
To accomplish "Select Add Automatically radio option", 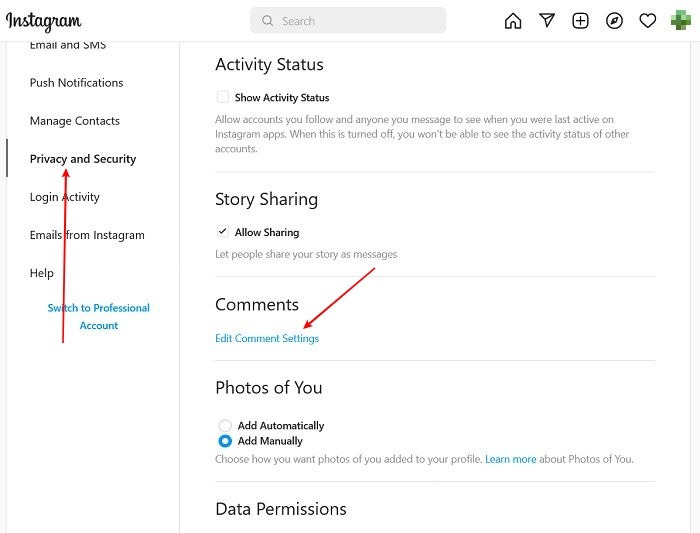I will [225, 426].
